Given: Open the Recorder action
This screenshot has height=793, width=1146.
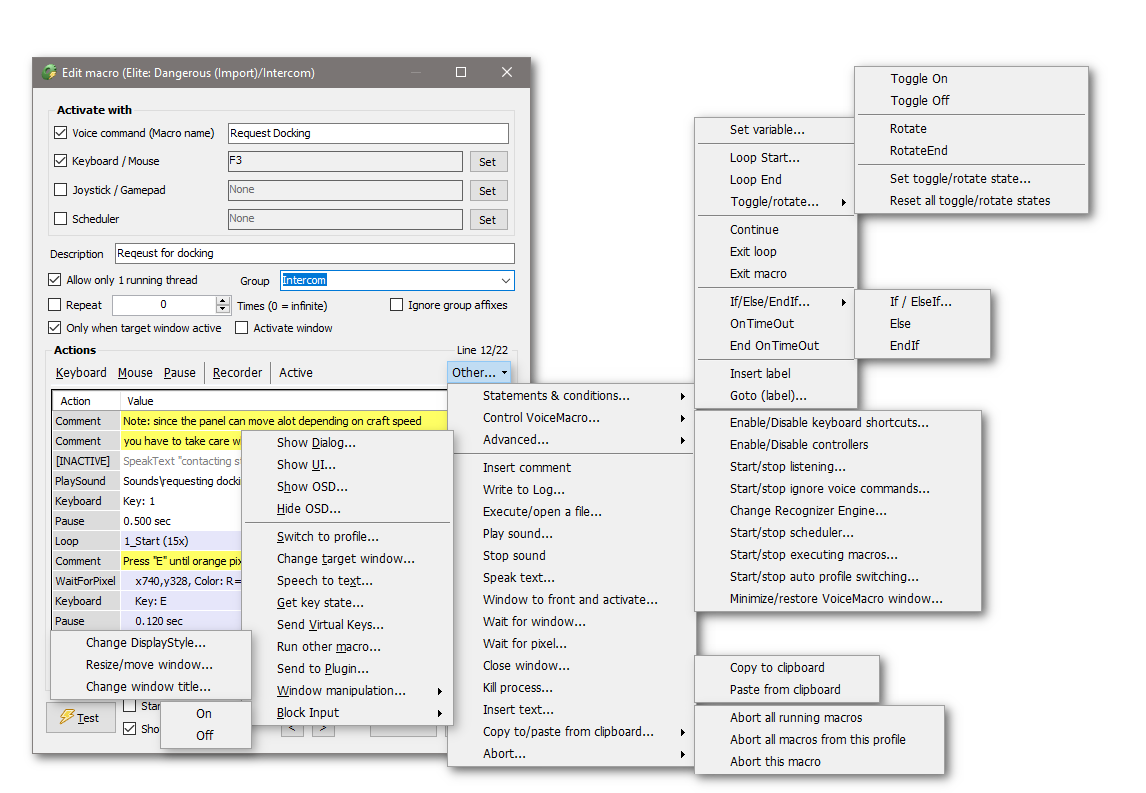Looking at the screenshot, I should pos(237,373).
